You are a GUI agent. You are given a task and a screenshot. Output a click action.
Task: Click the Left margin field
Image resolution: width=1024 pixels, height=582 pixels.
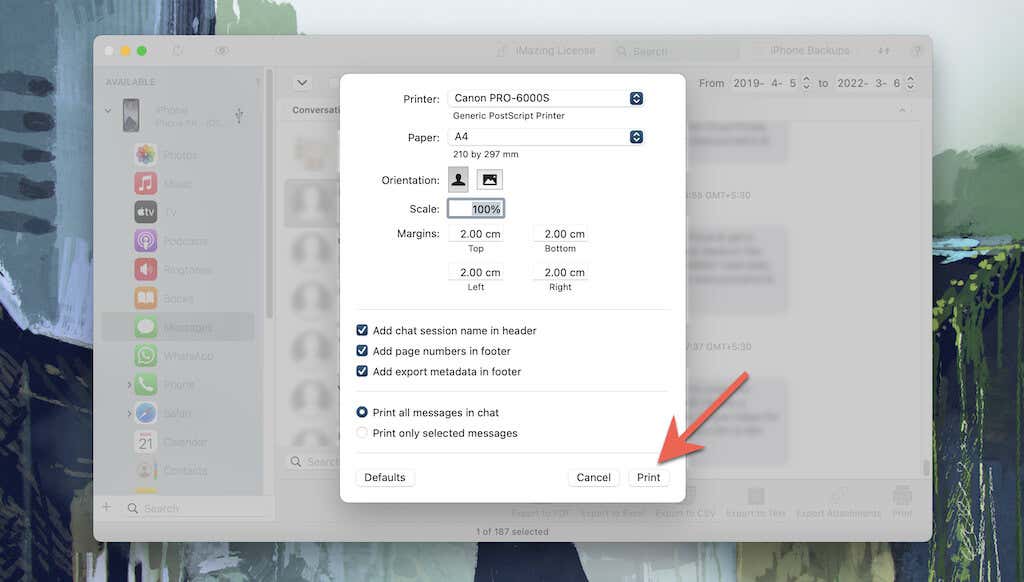tap(475, 272)
